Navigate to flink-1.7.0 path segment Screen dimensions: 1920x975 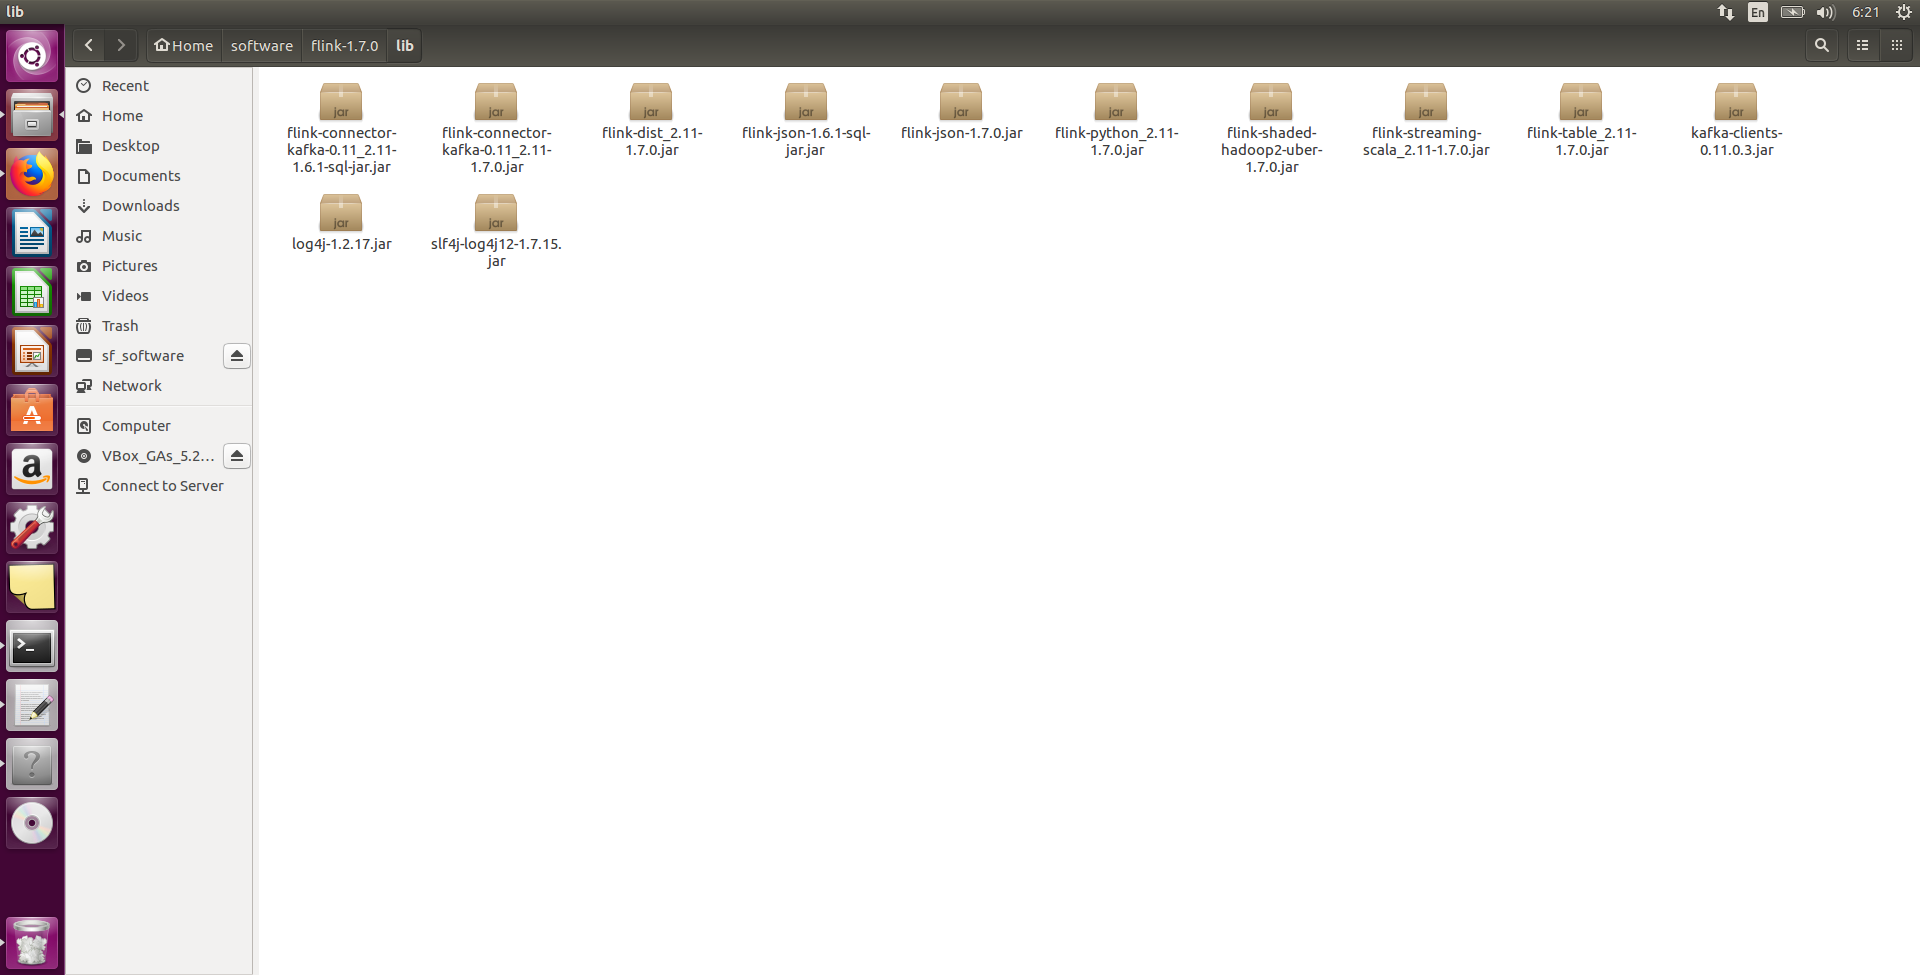(344, 46)
